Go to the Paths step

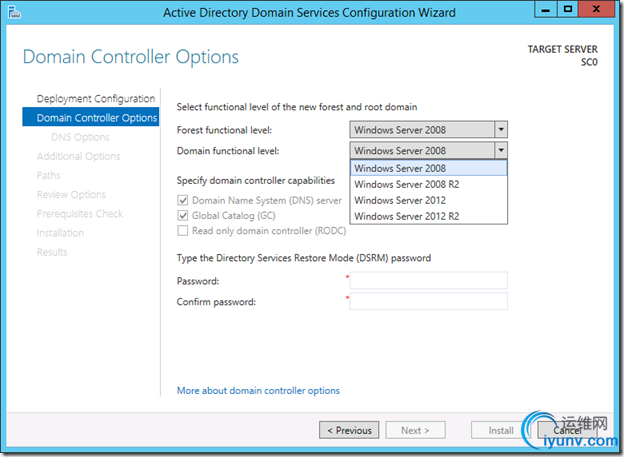tap(49, 175)
